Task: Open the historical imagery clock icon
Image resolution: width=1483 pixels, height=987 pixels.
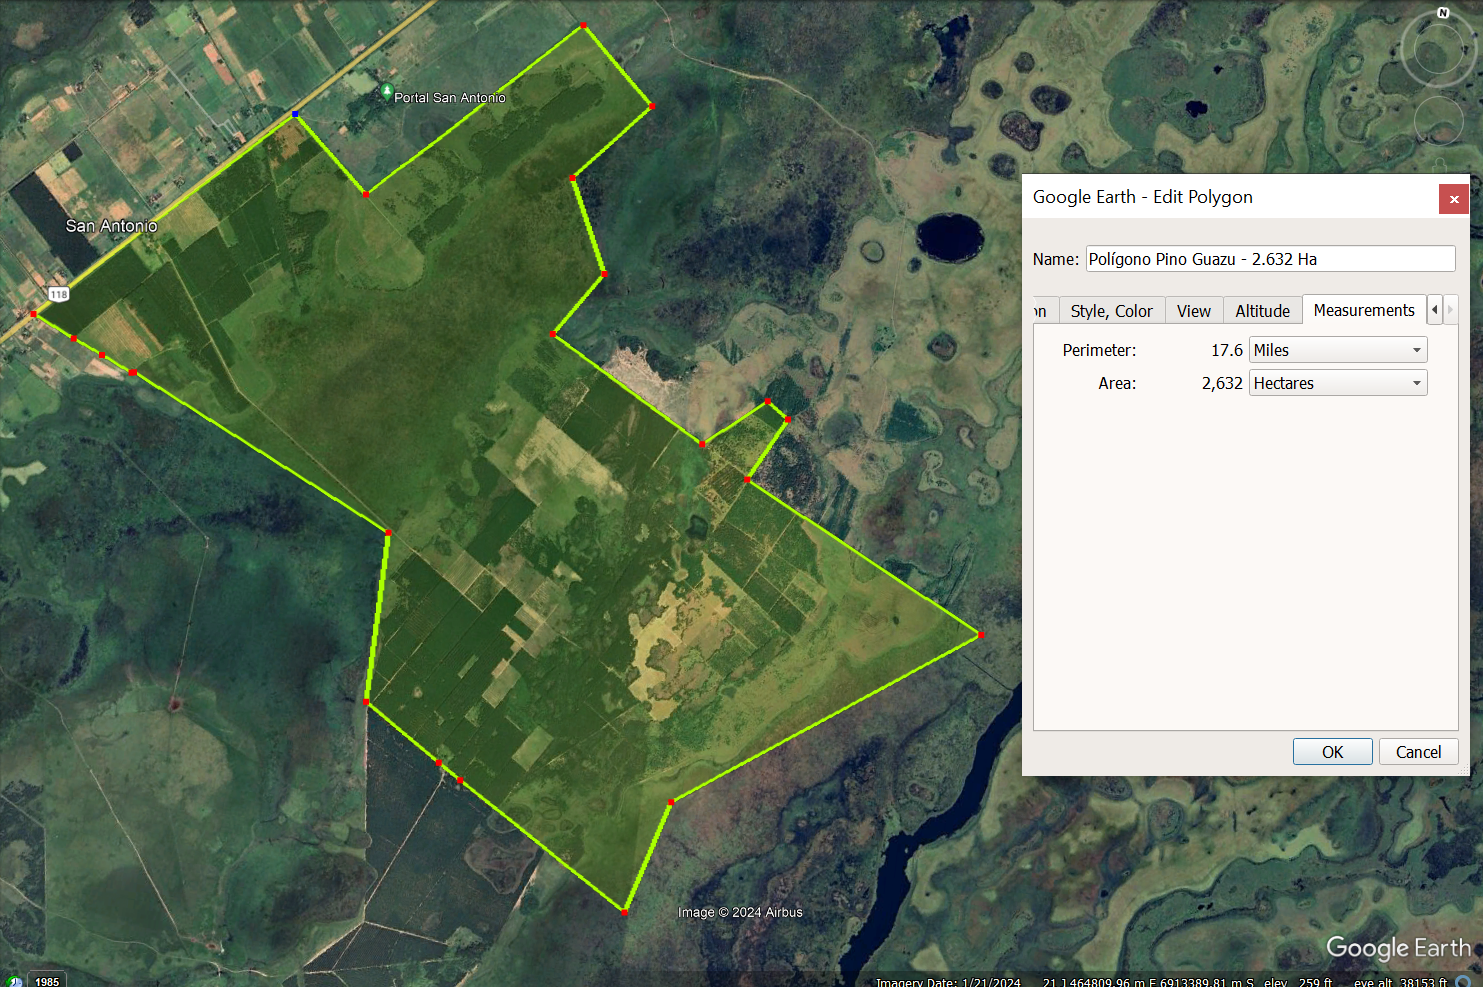Action: click(14, 982)
